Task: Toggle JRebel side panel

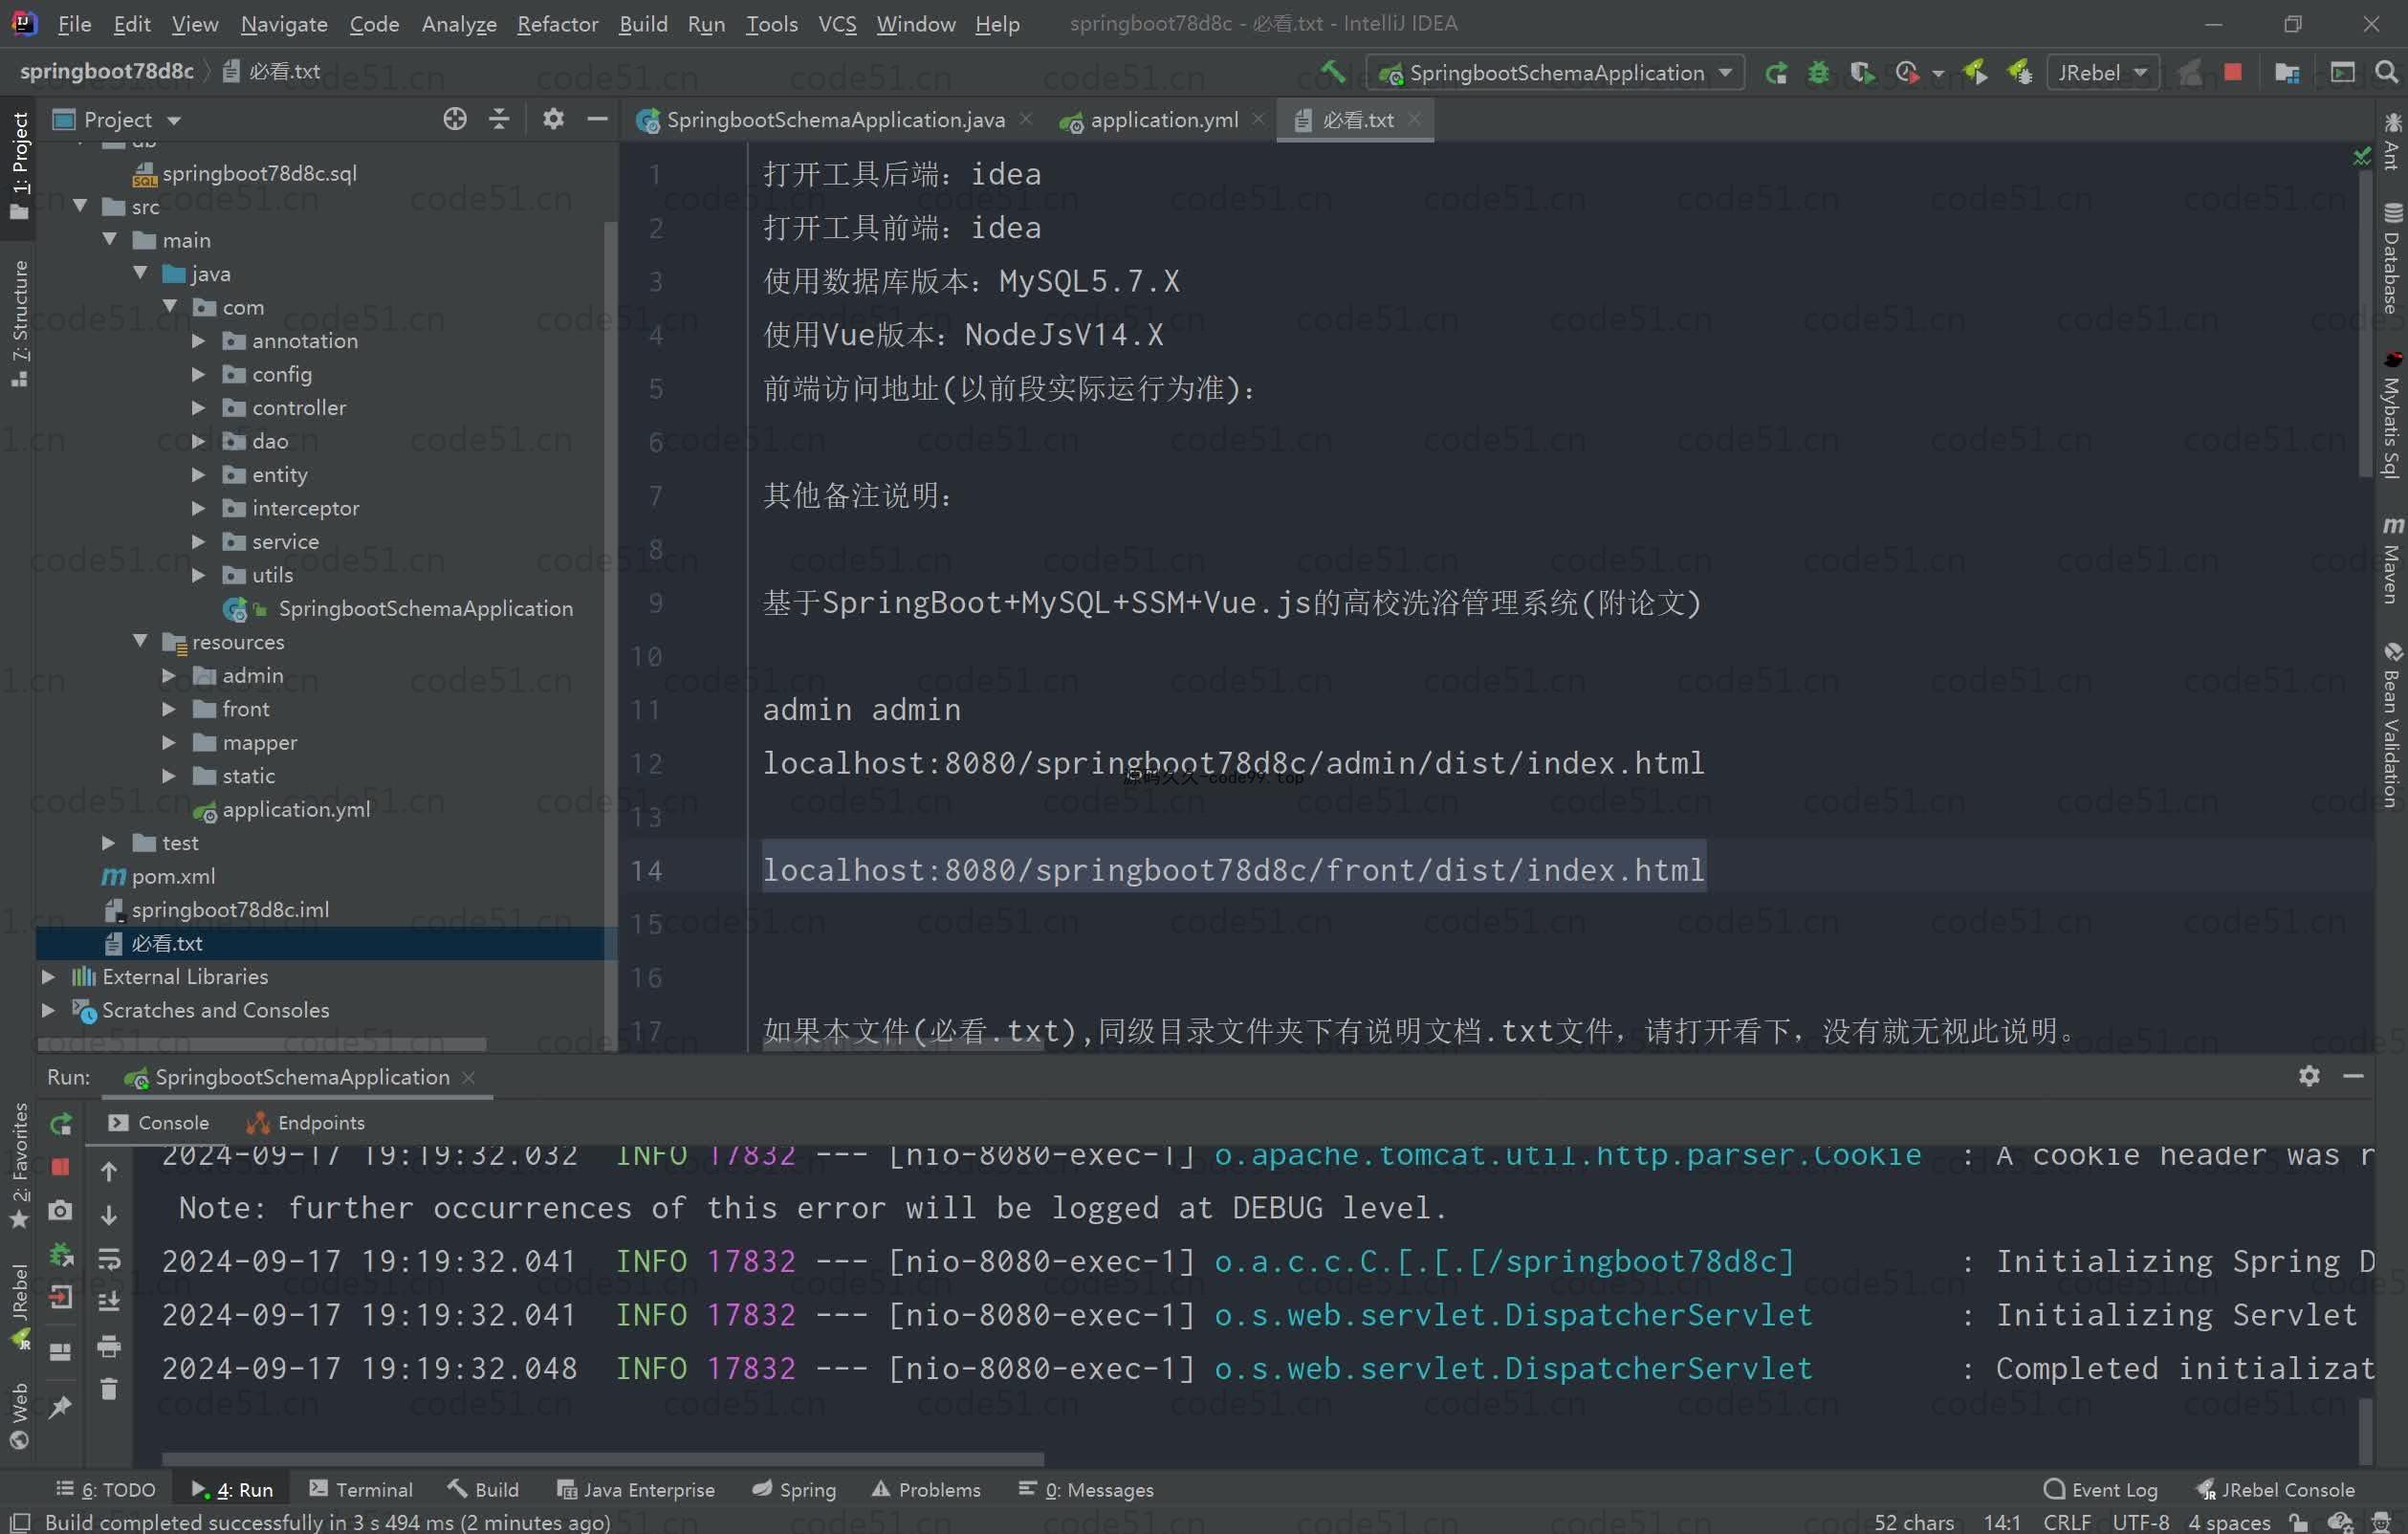Action: coord(19,1305)
